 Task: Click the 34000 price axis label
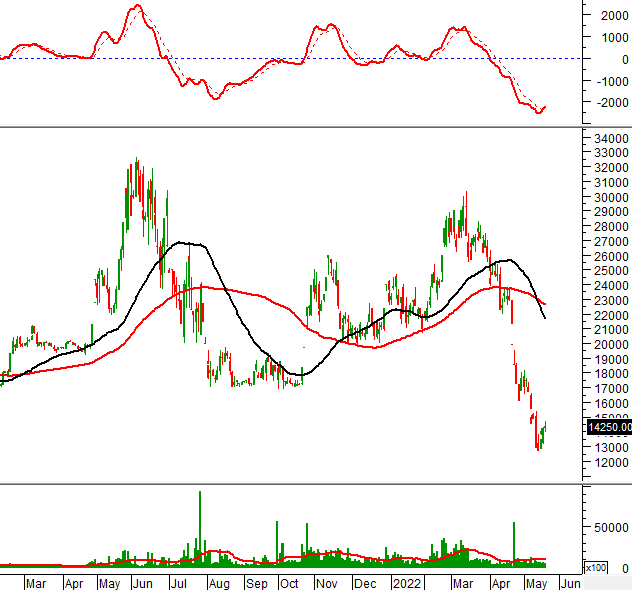609,138
